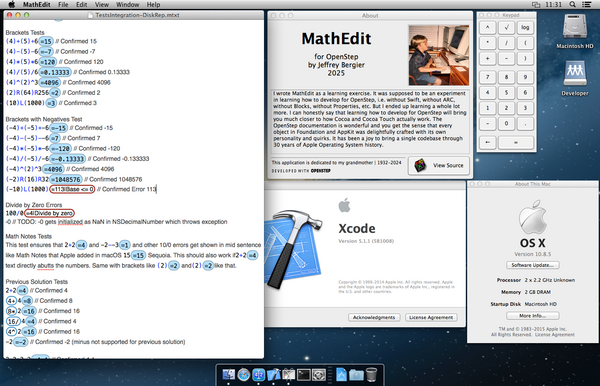Click the Xcode hammer icon in the Dock

274,375
